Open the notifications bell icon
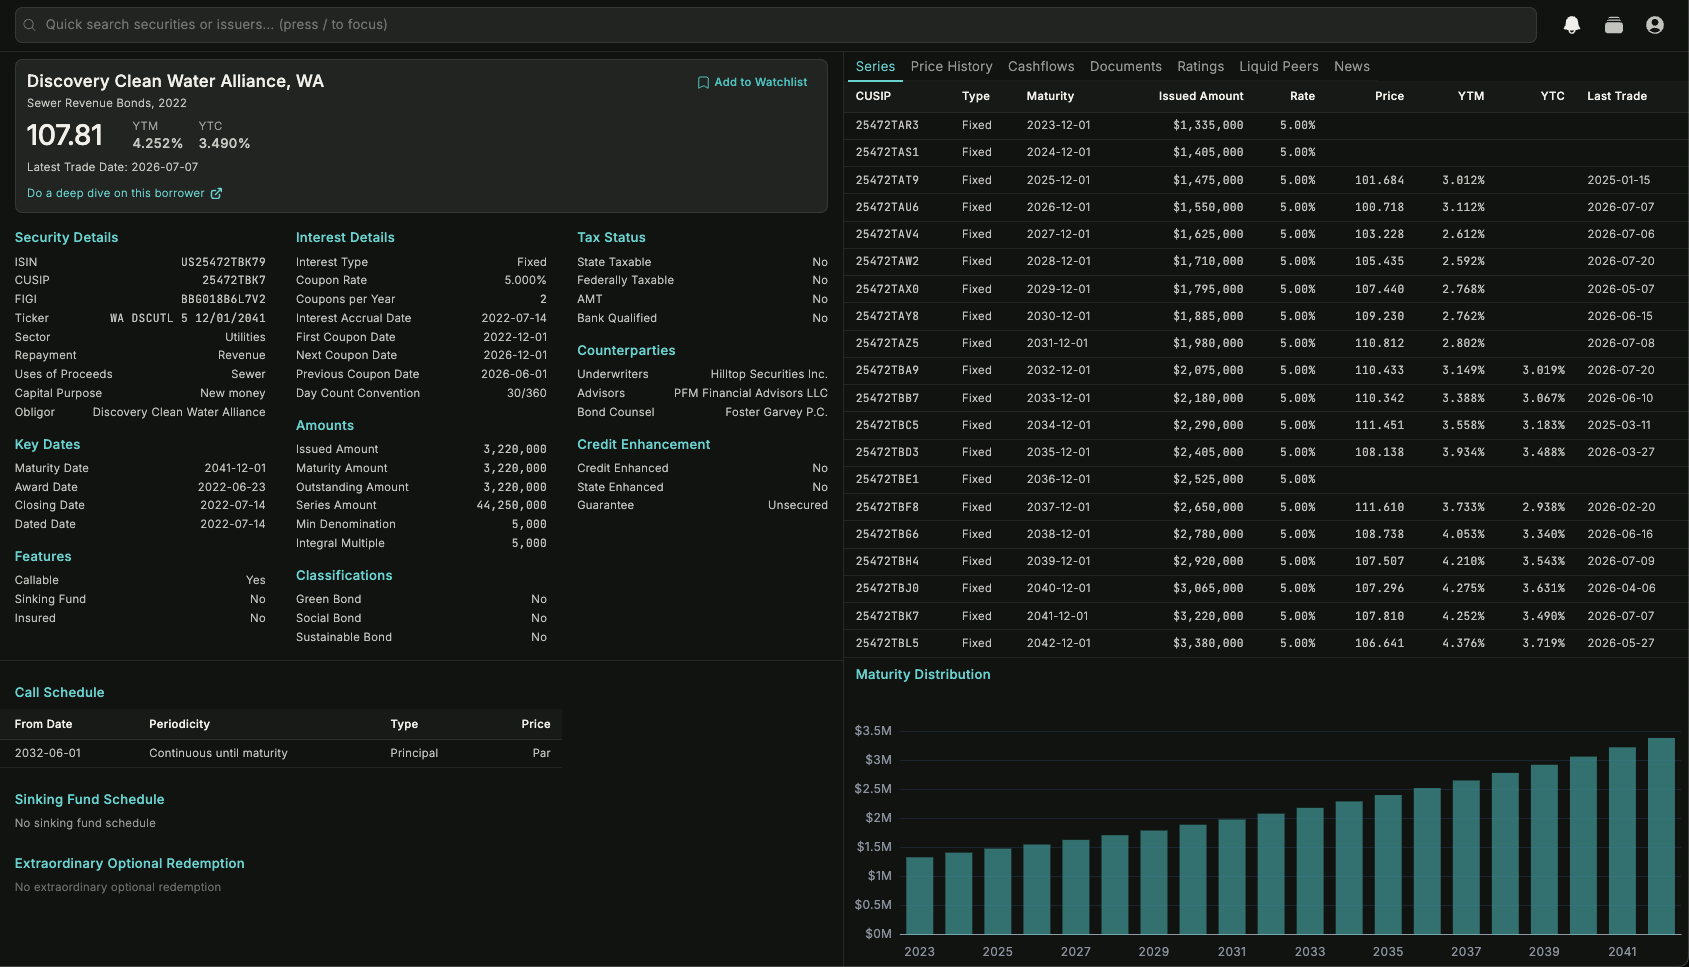1689x967 pixels. (1572, 25)
